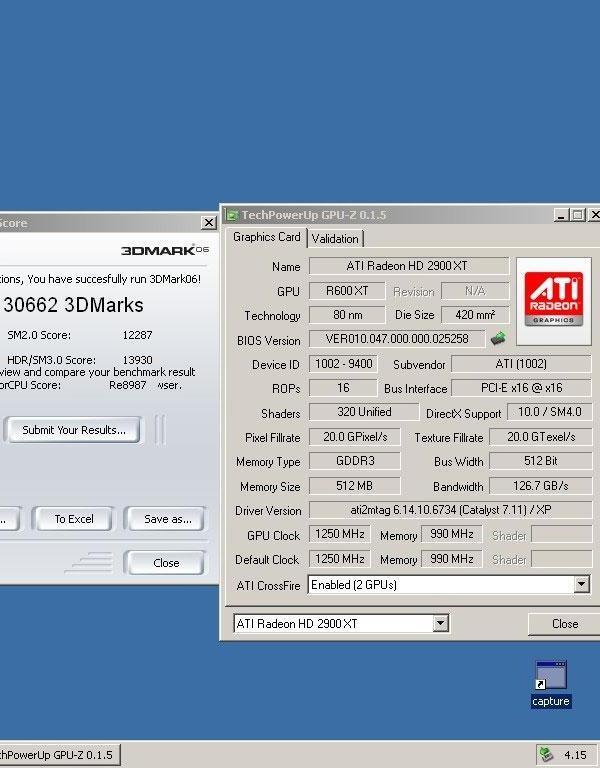
Task: Click the Memory Type value GDDR3
Action: 355,461
